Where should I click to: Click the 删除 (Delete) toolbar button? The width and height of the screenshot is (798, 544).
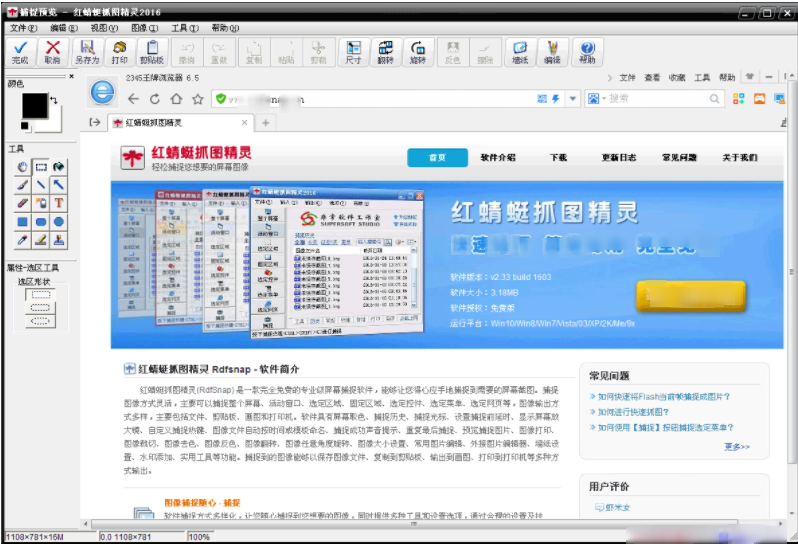[485, 52]
